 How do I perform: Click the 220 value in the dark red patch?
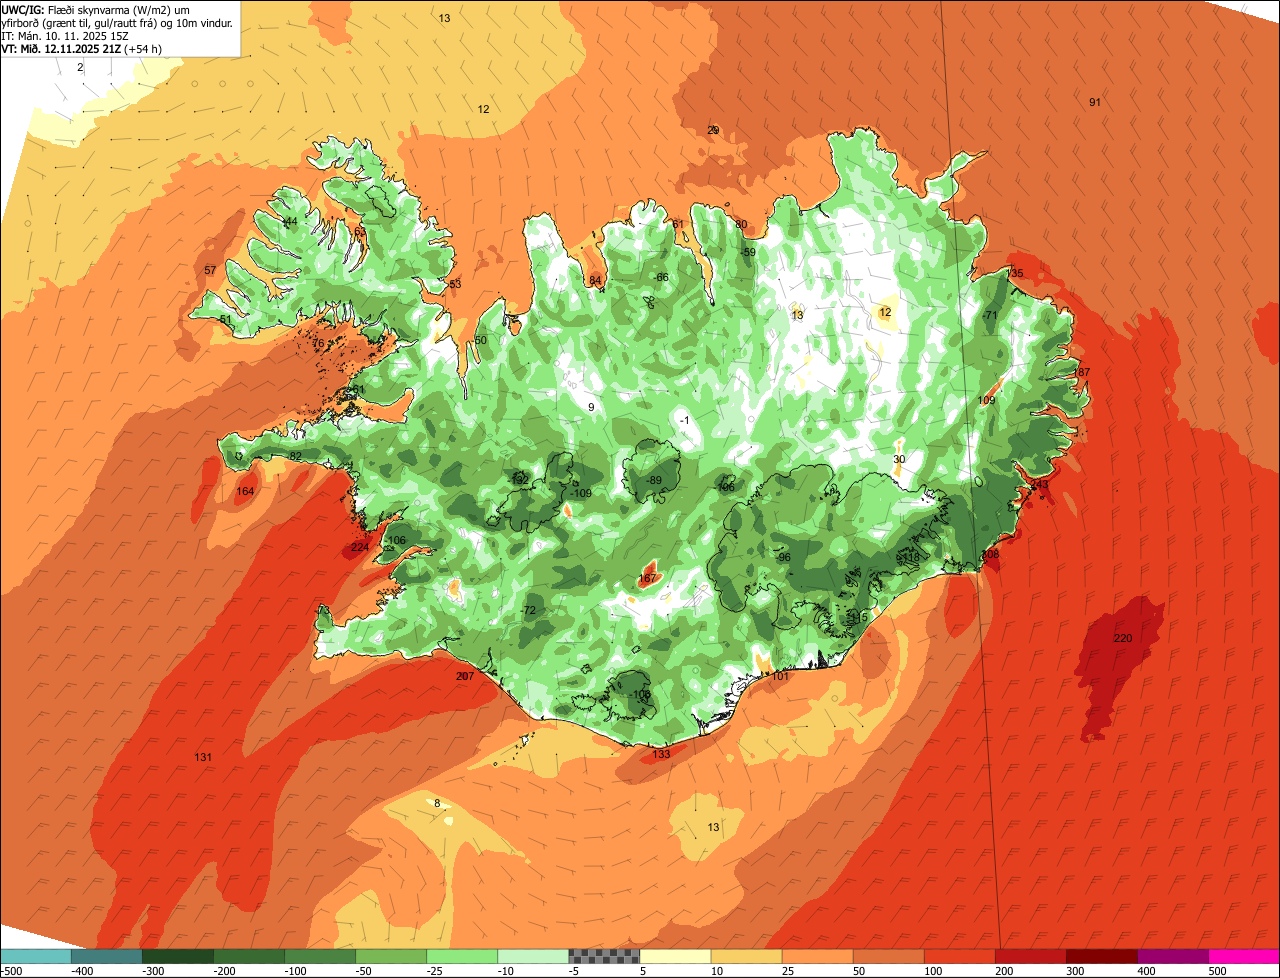1122,638
